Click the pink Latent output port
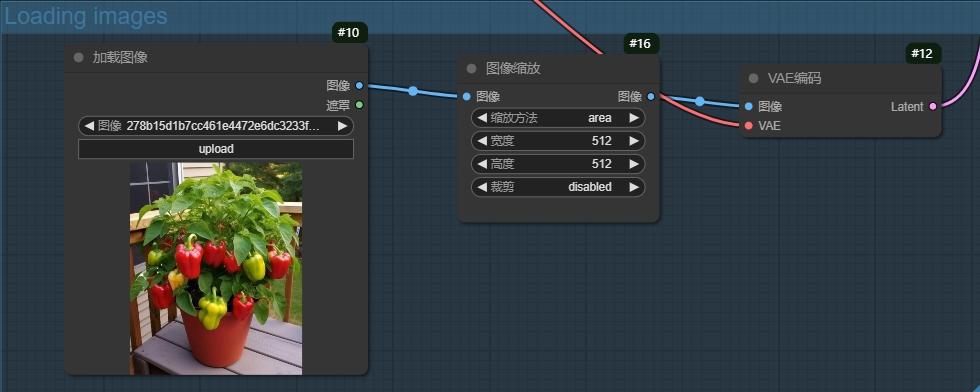 tap(933, 106)
